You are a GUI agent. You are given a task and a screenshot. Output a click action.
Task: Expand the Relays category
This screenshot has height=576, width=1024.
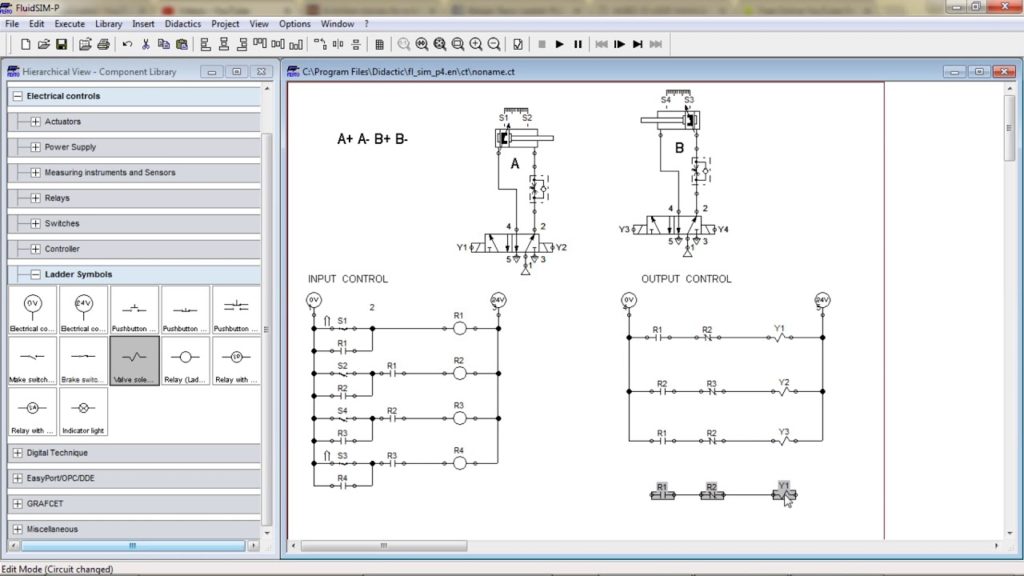point(35,198)
